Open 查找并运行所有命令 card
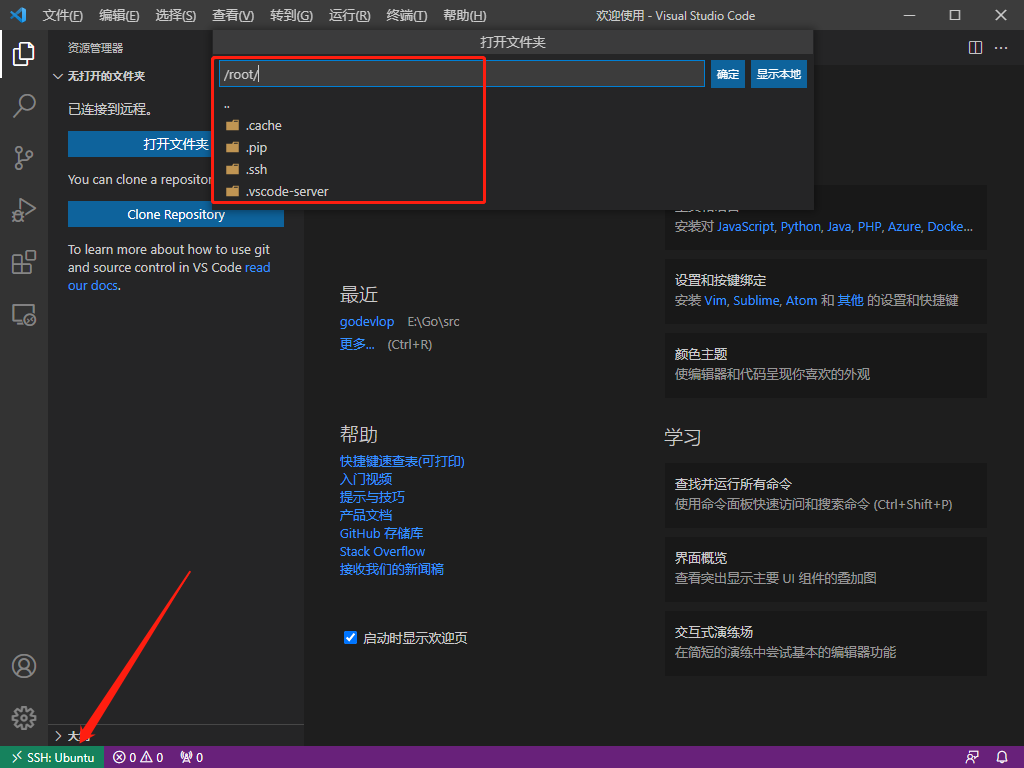This screenshot has width=1024, height=768. click(825, 495)
